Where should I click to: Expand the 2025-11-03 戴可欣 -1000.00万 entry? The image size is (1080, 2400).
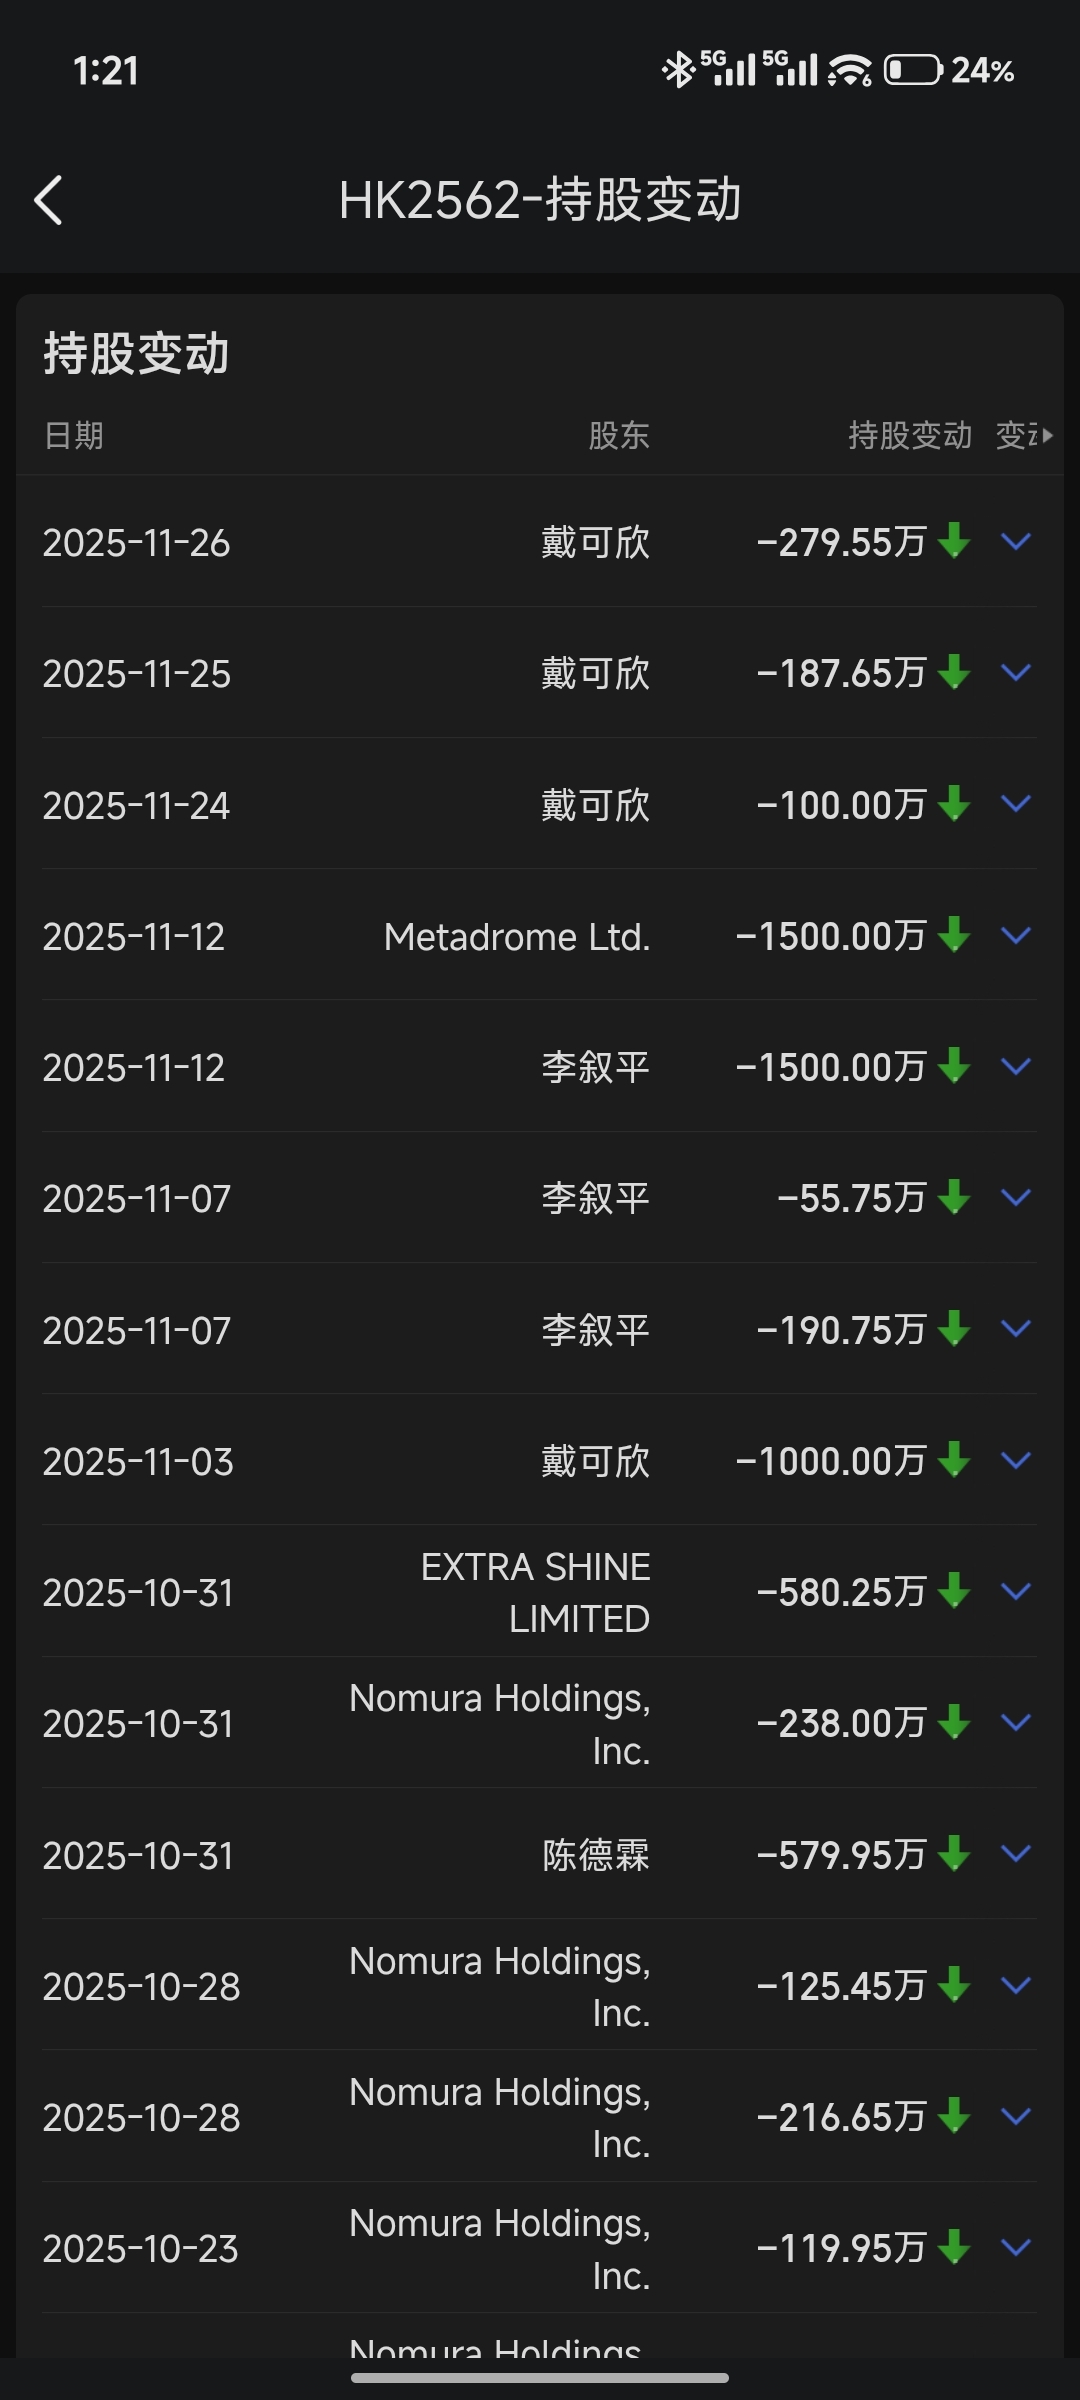[1016, 1460]
